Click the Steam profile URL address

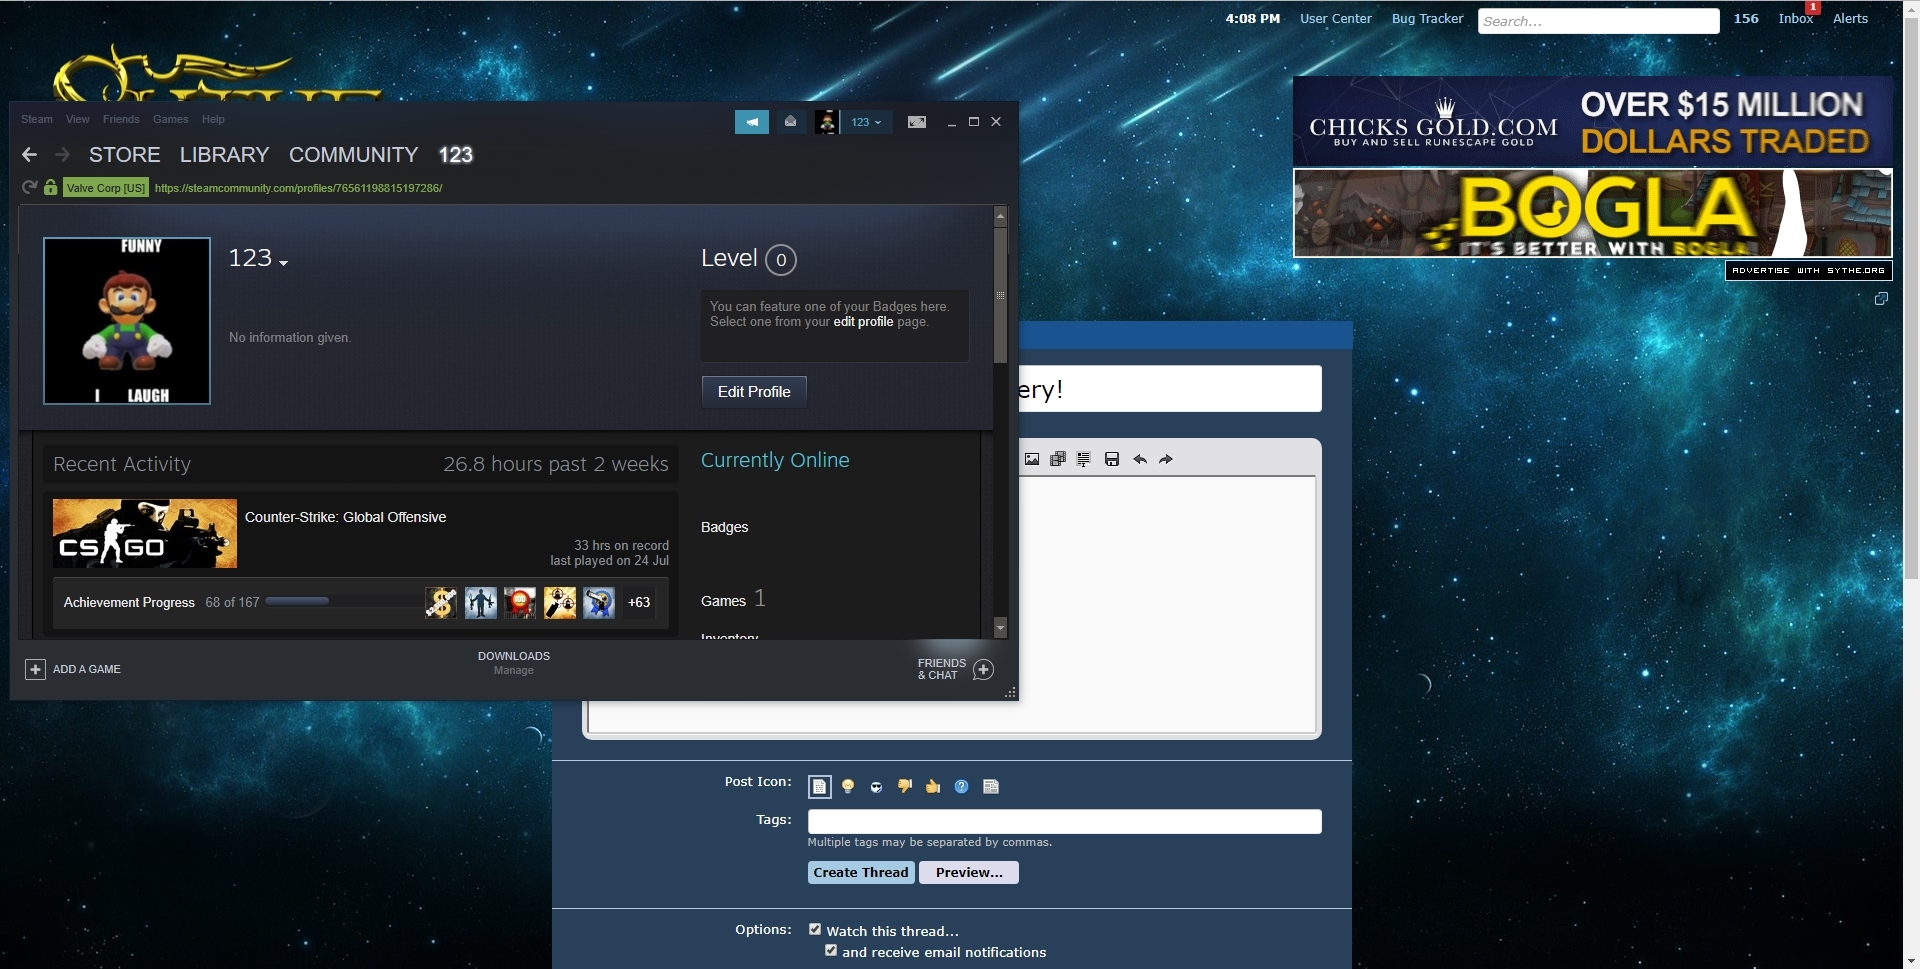pos(298,188)
